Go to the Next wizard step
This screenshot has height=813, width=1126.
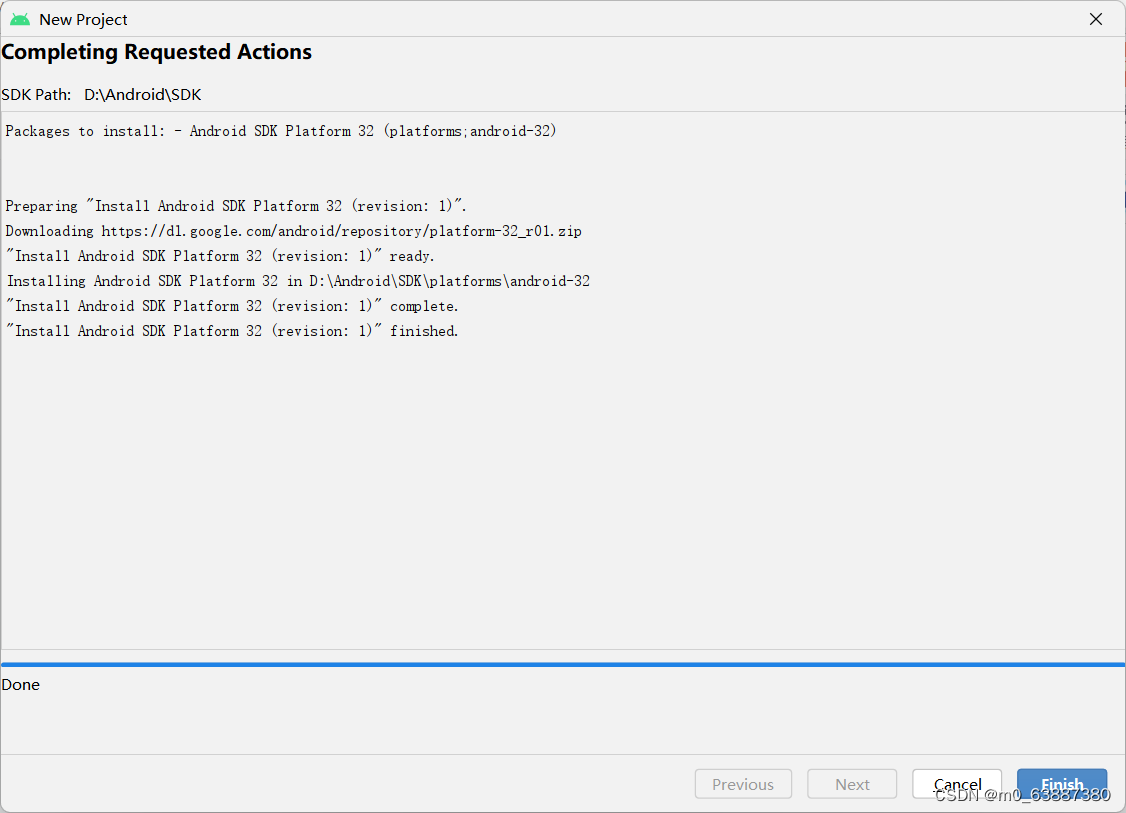click(852, 784)
